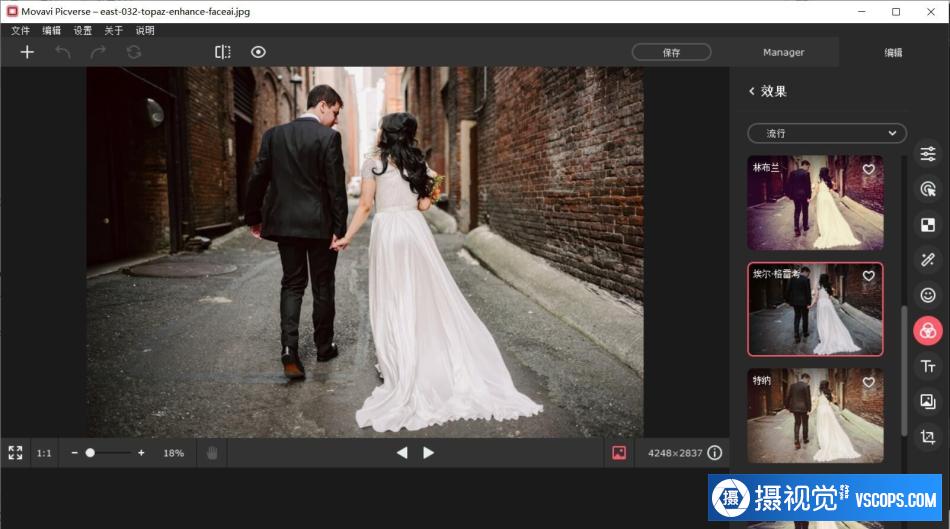Toggle the eye preview of original image
This screenshot has width=950, height=529.
(x=258, y=52)
